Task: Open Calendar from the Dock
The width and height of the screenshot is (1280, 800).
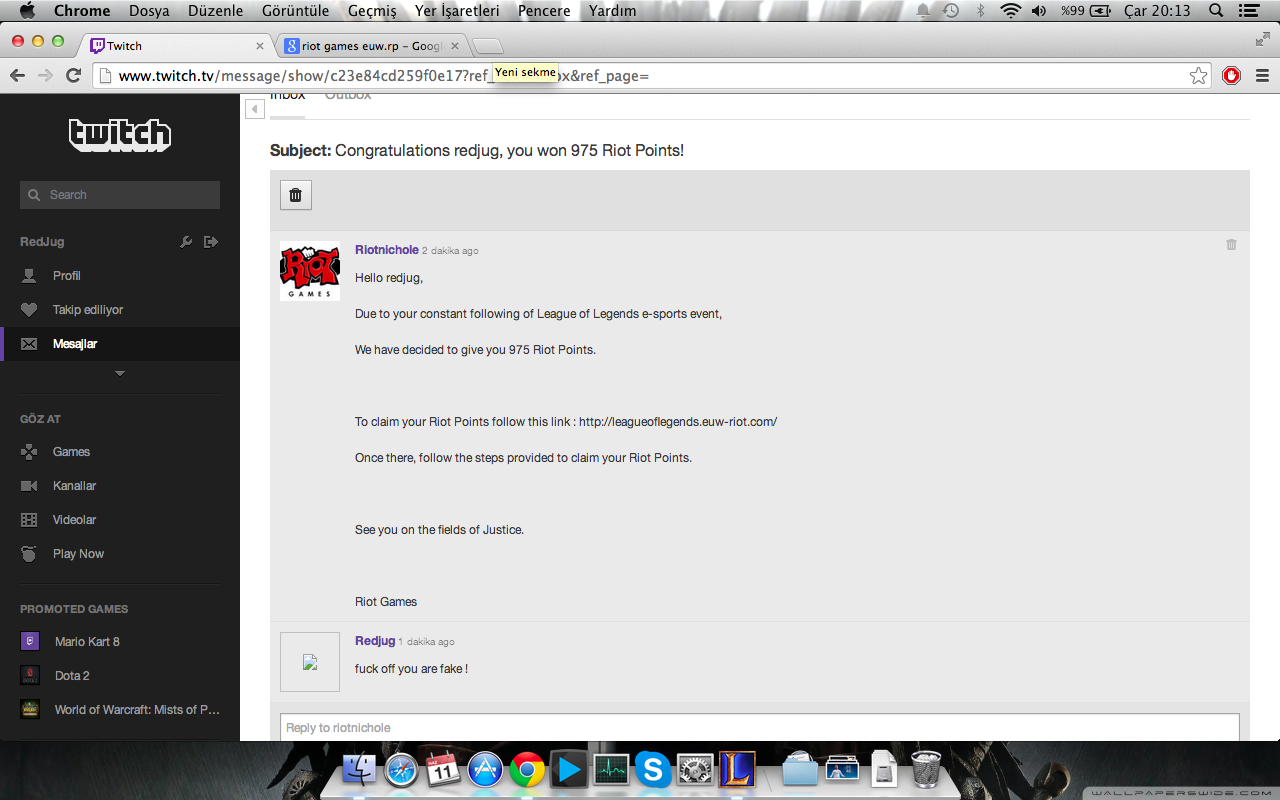Action: click(x=443, y=770)
